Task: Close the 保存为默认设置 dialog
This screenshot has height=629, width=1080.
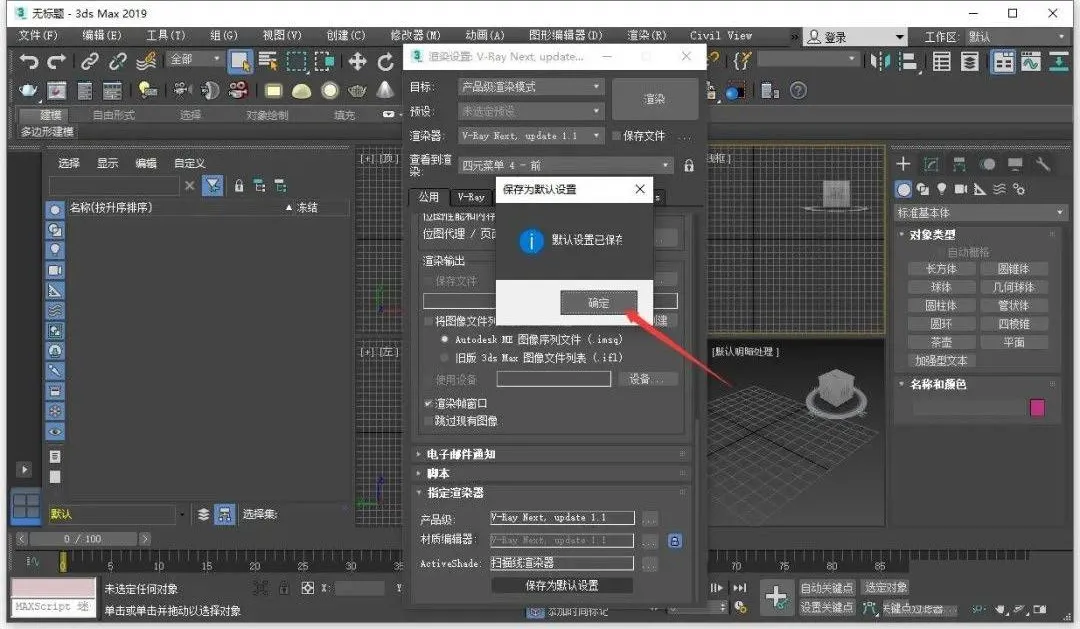Action: pyautogui.click(x=640, y=189)
